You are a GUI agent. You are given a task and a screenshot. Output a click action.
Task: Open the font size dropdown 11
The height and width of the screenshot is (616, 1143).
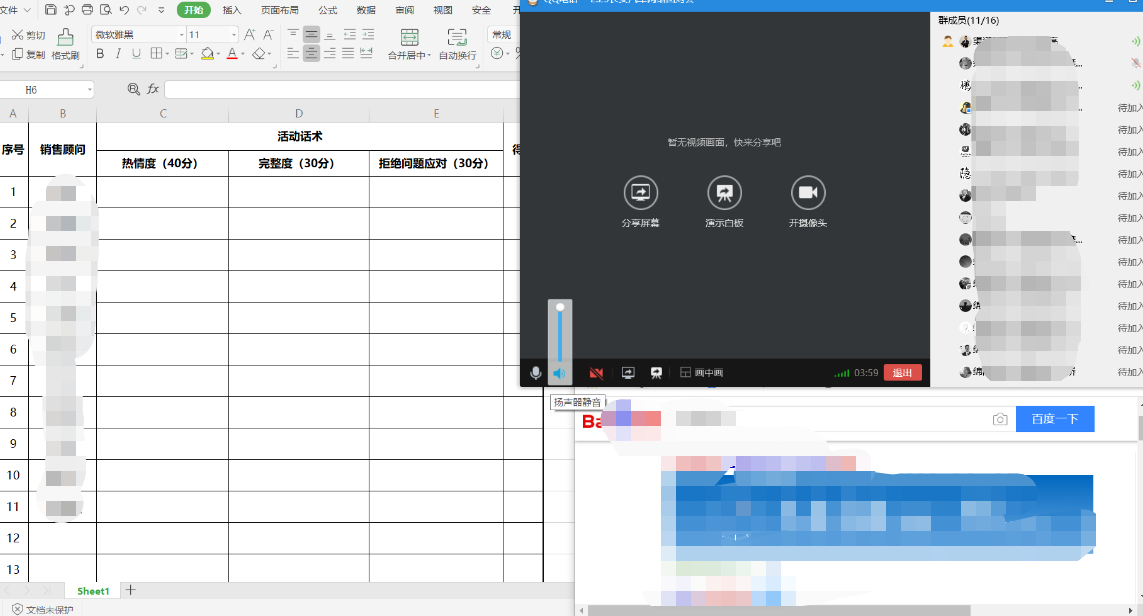[233, 34]
